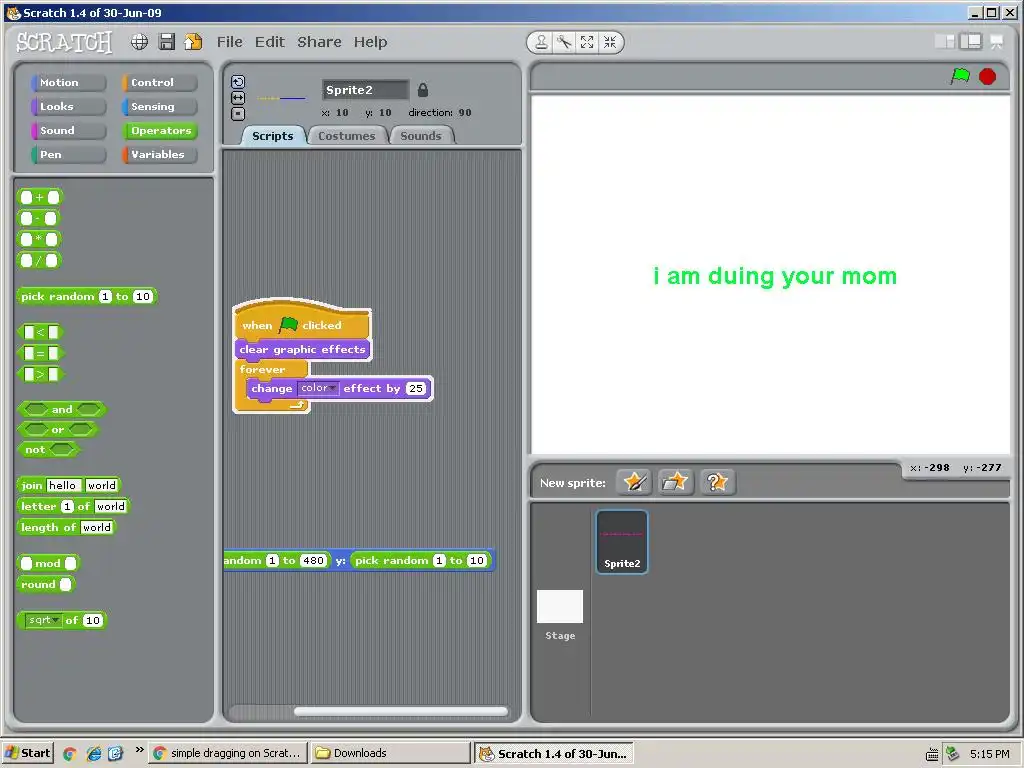Viewport: 1024px width, 768px height.
Task: Set rotation style to left-right flip only
Action: coord(238,97)
